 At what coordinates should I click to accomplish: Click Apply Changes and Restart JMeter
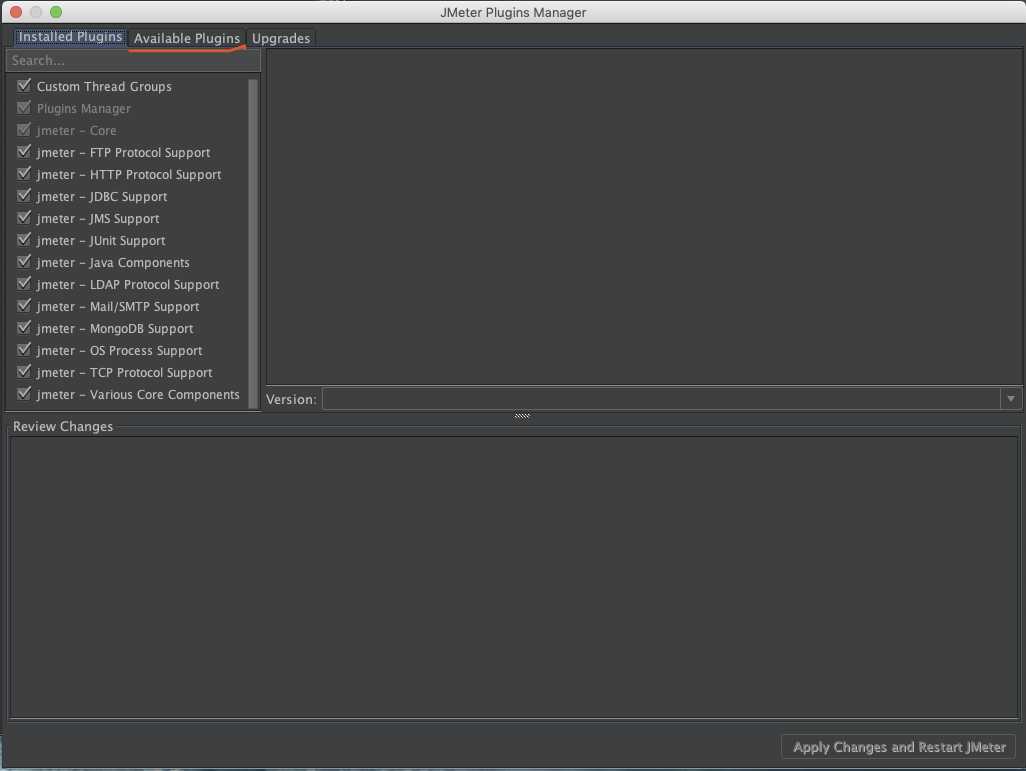click(x=898, y=747)
